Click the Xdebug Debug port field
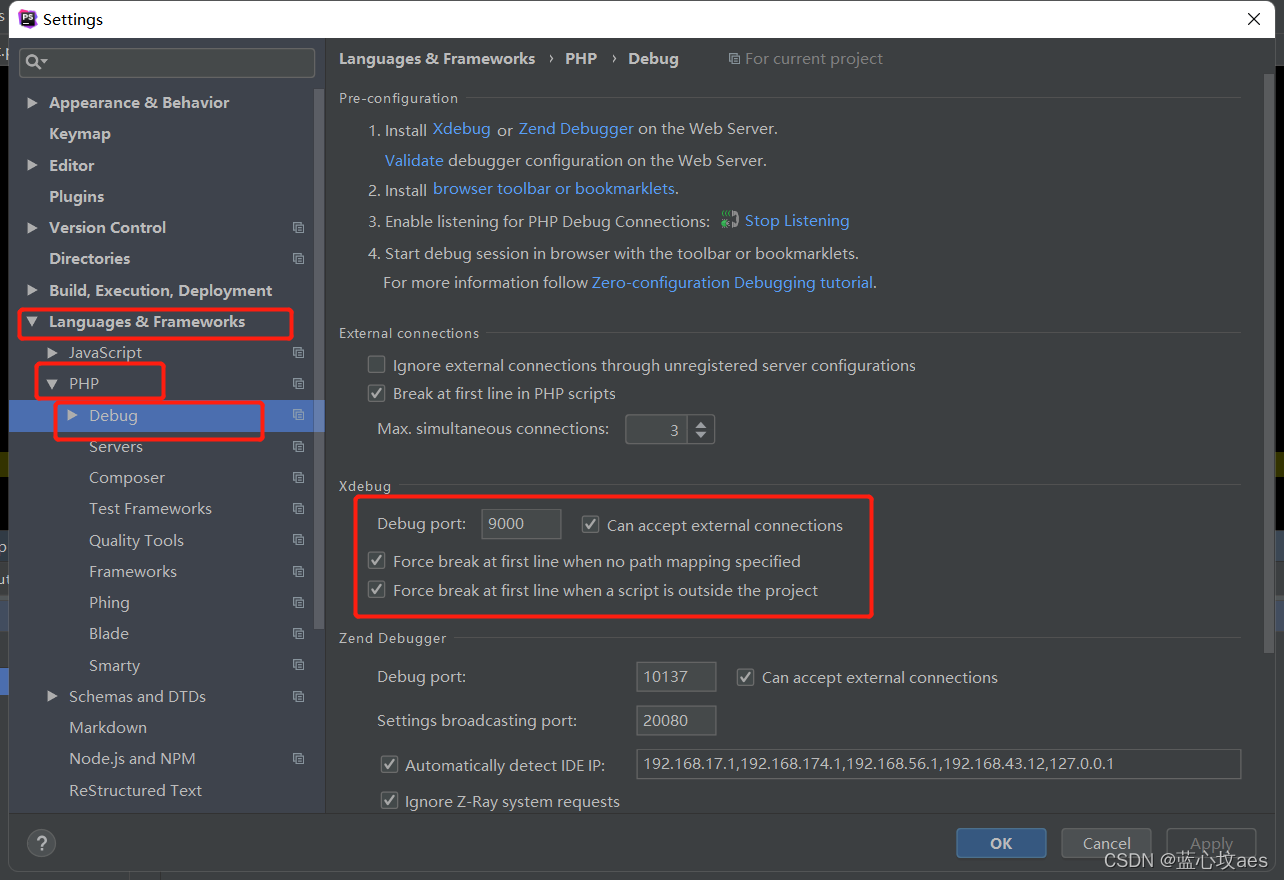1284x880 pixels. 521,524
